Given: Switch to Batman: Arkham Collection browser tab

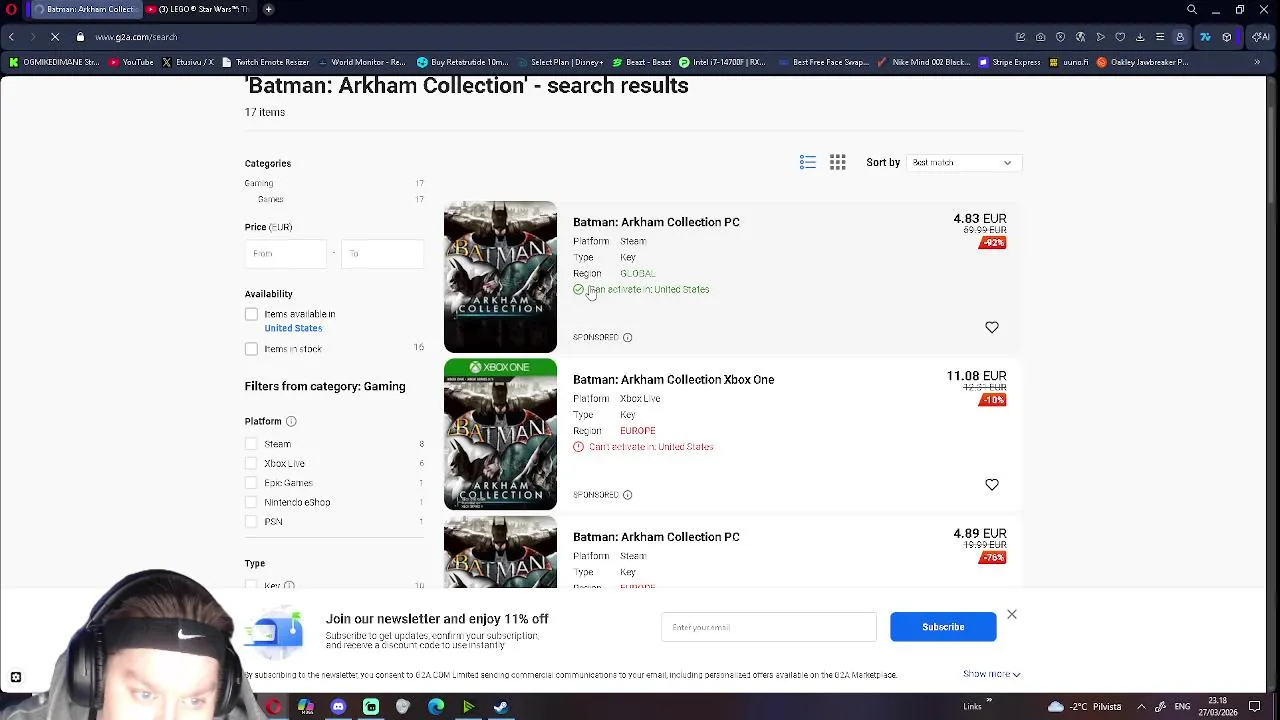Looking at the screenshot, I should (86, 9).
